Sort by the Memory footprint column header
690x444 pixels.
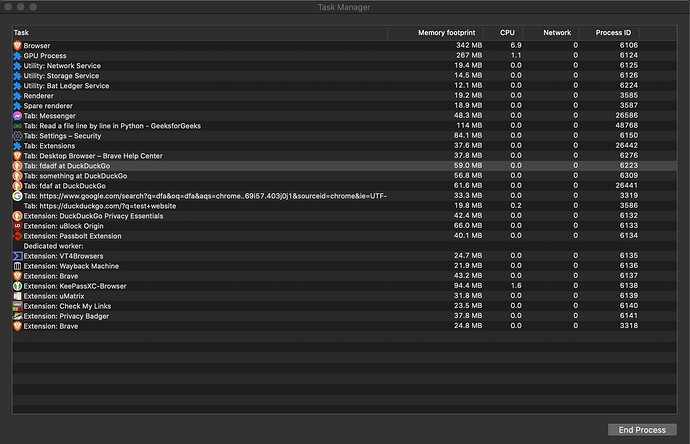(x=436, y=33)
